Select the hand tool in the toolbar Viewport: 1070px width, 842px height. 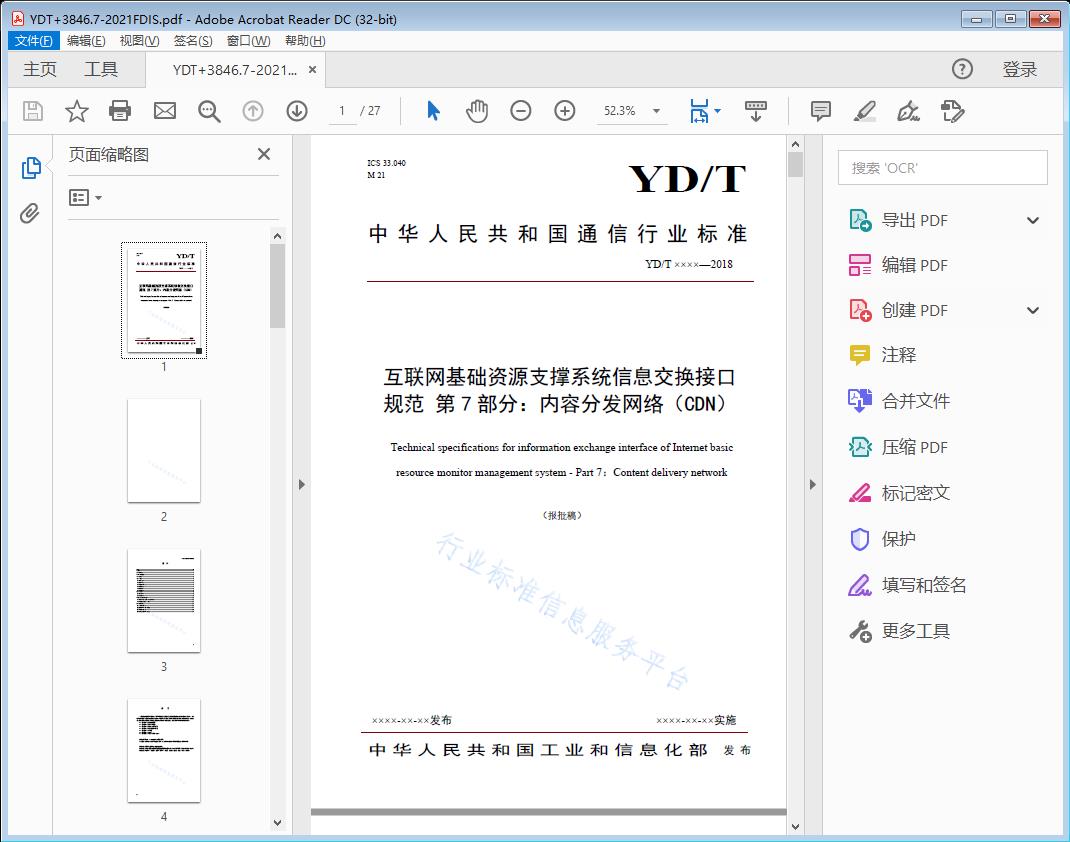(477, 111)
